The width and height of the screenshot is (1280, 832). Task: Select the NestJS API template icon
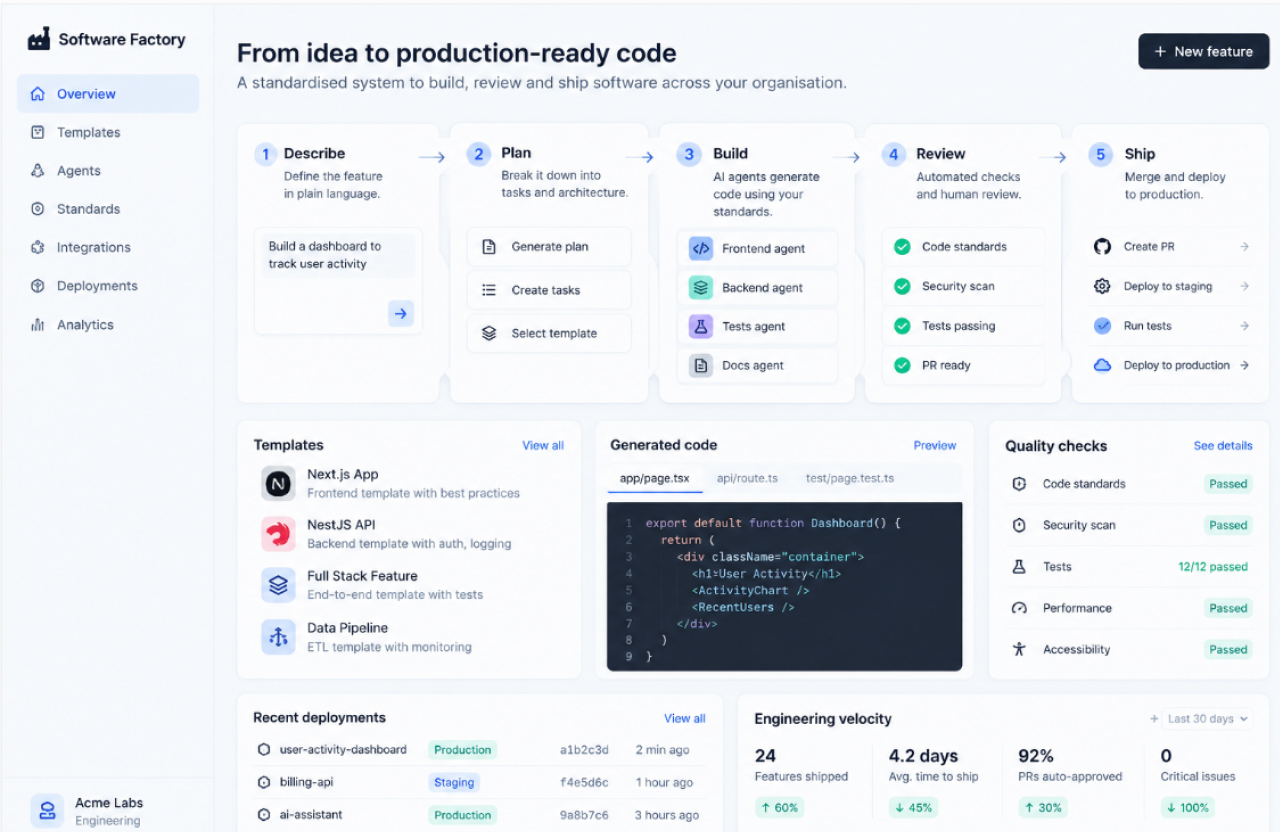coord(278,534)
